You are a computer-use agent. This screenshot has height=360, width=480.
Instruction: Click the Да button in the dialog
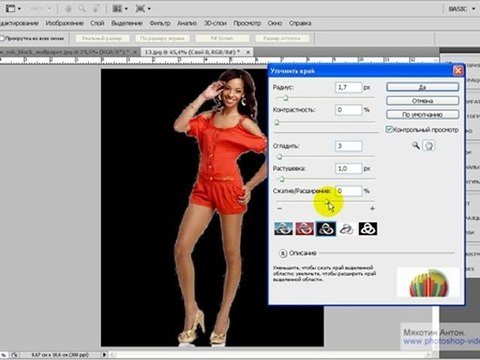tap(423, 87)
